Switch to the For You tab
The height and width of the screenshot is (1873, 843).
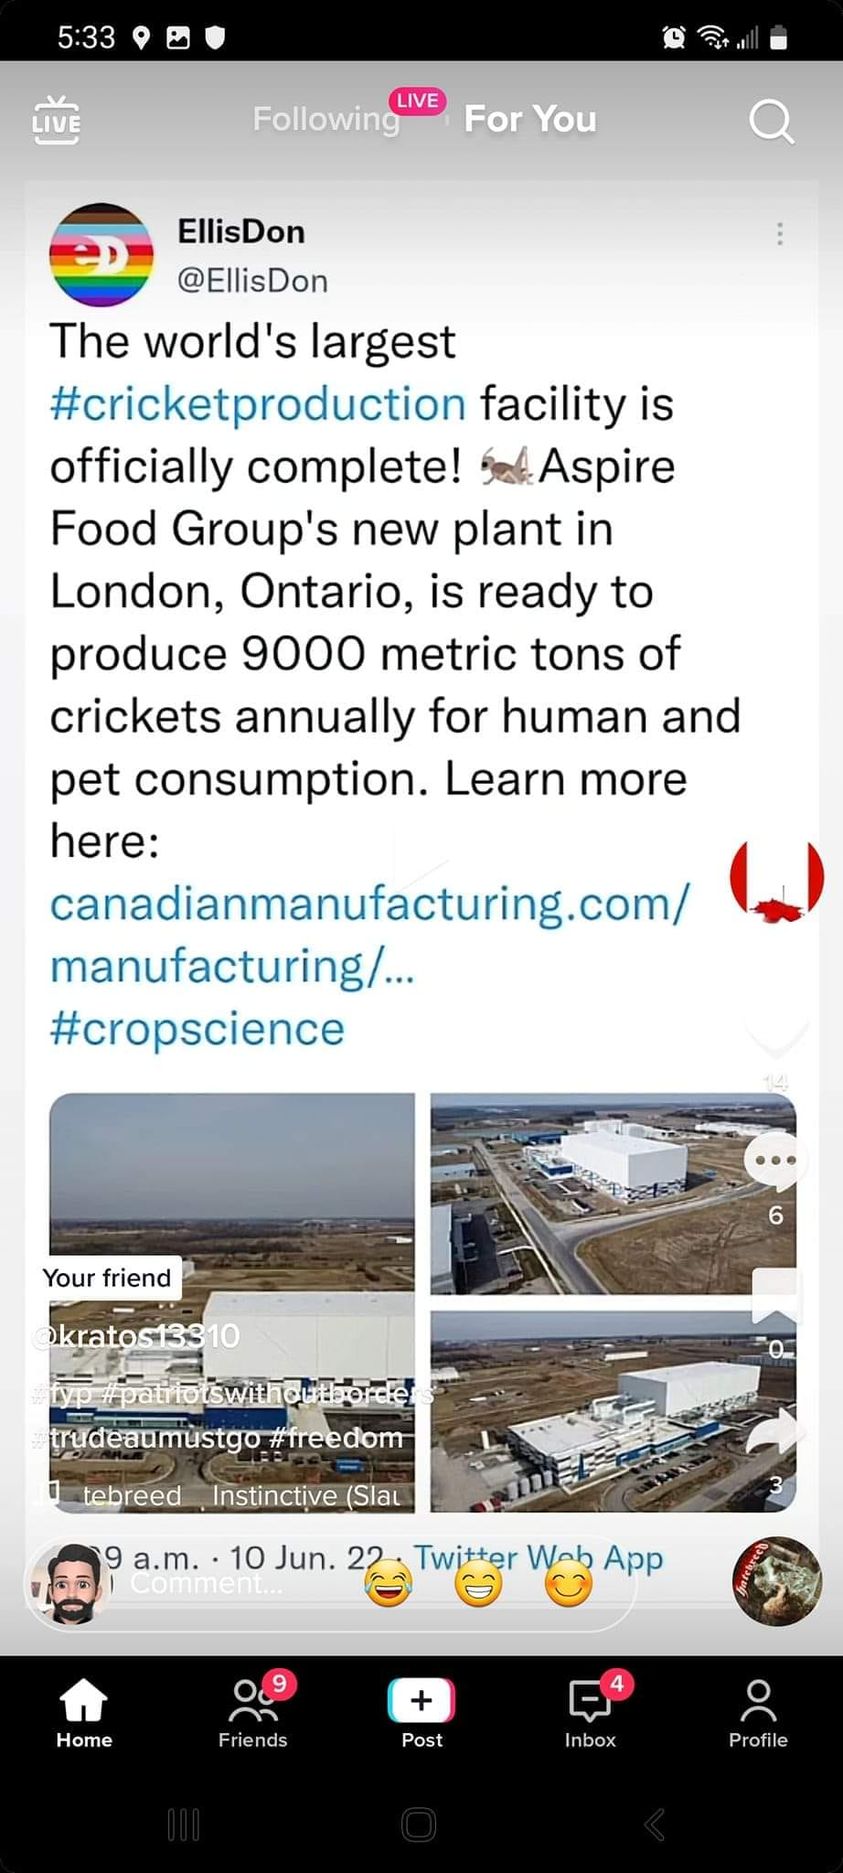[x=530, y=119]
